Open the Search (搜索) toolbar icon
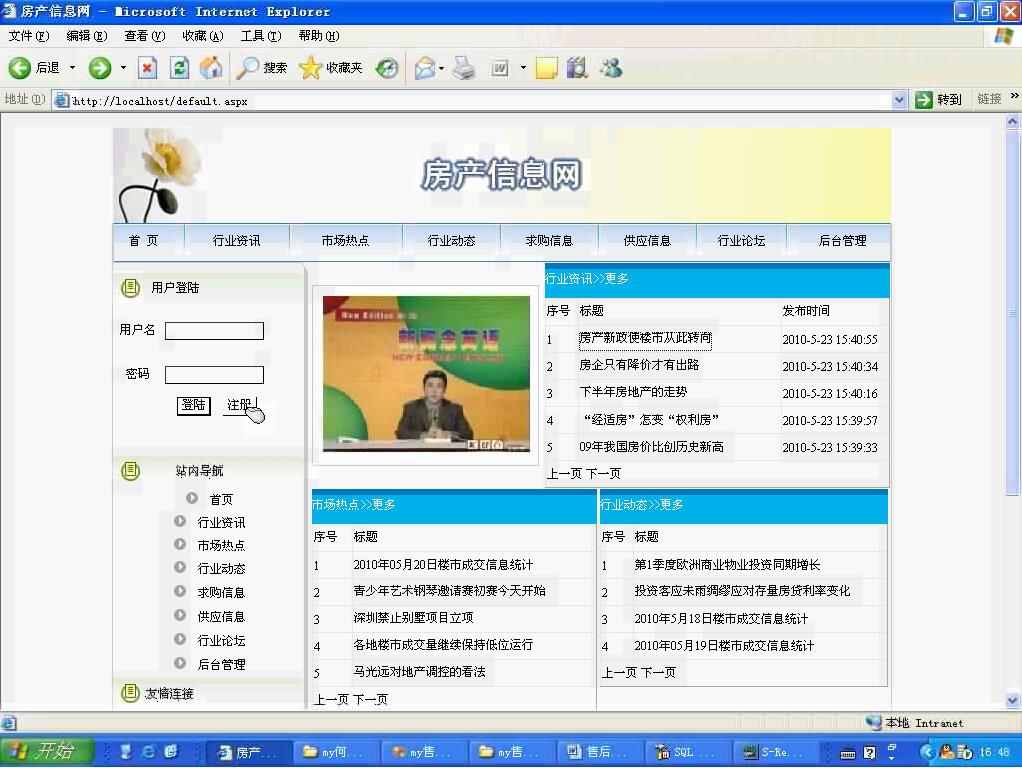This screenshot has width=1022, height=768. click(x=247, y=68)
